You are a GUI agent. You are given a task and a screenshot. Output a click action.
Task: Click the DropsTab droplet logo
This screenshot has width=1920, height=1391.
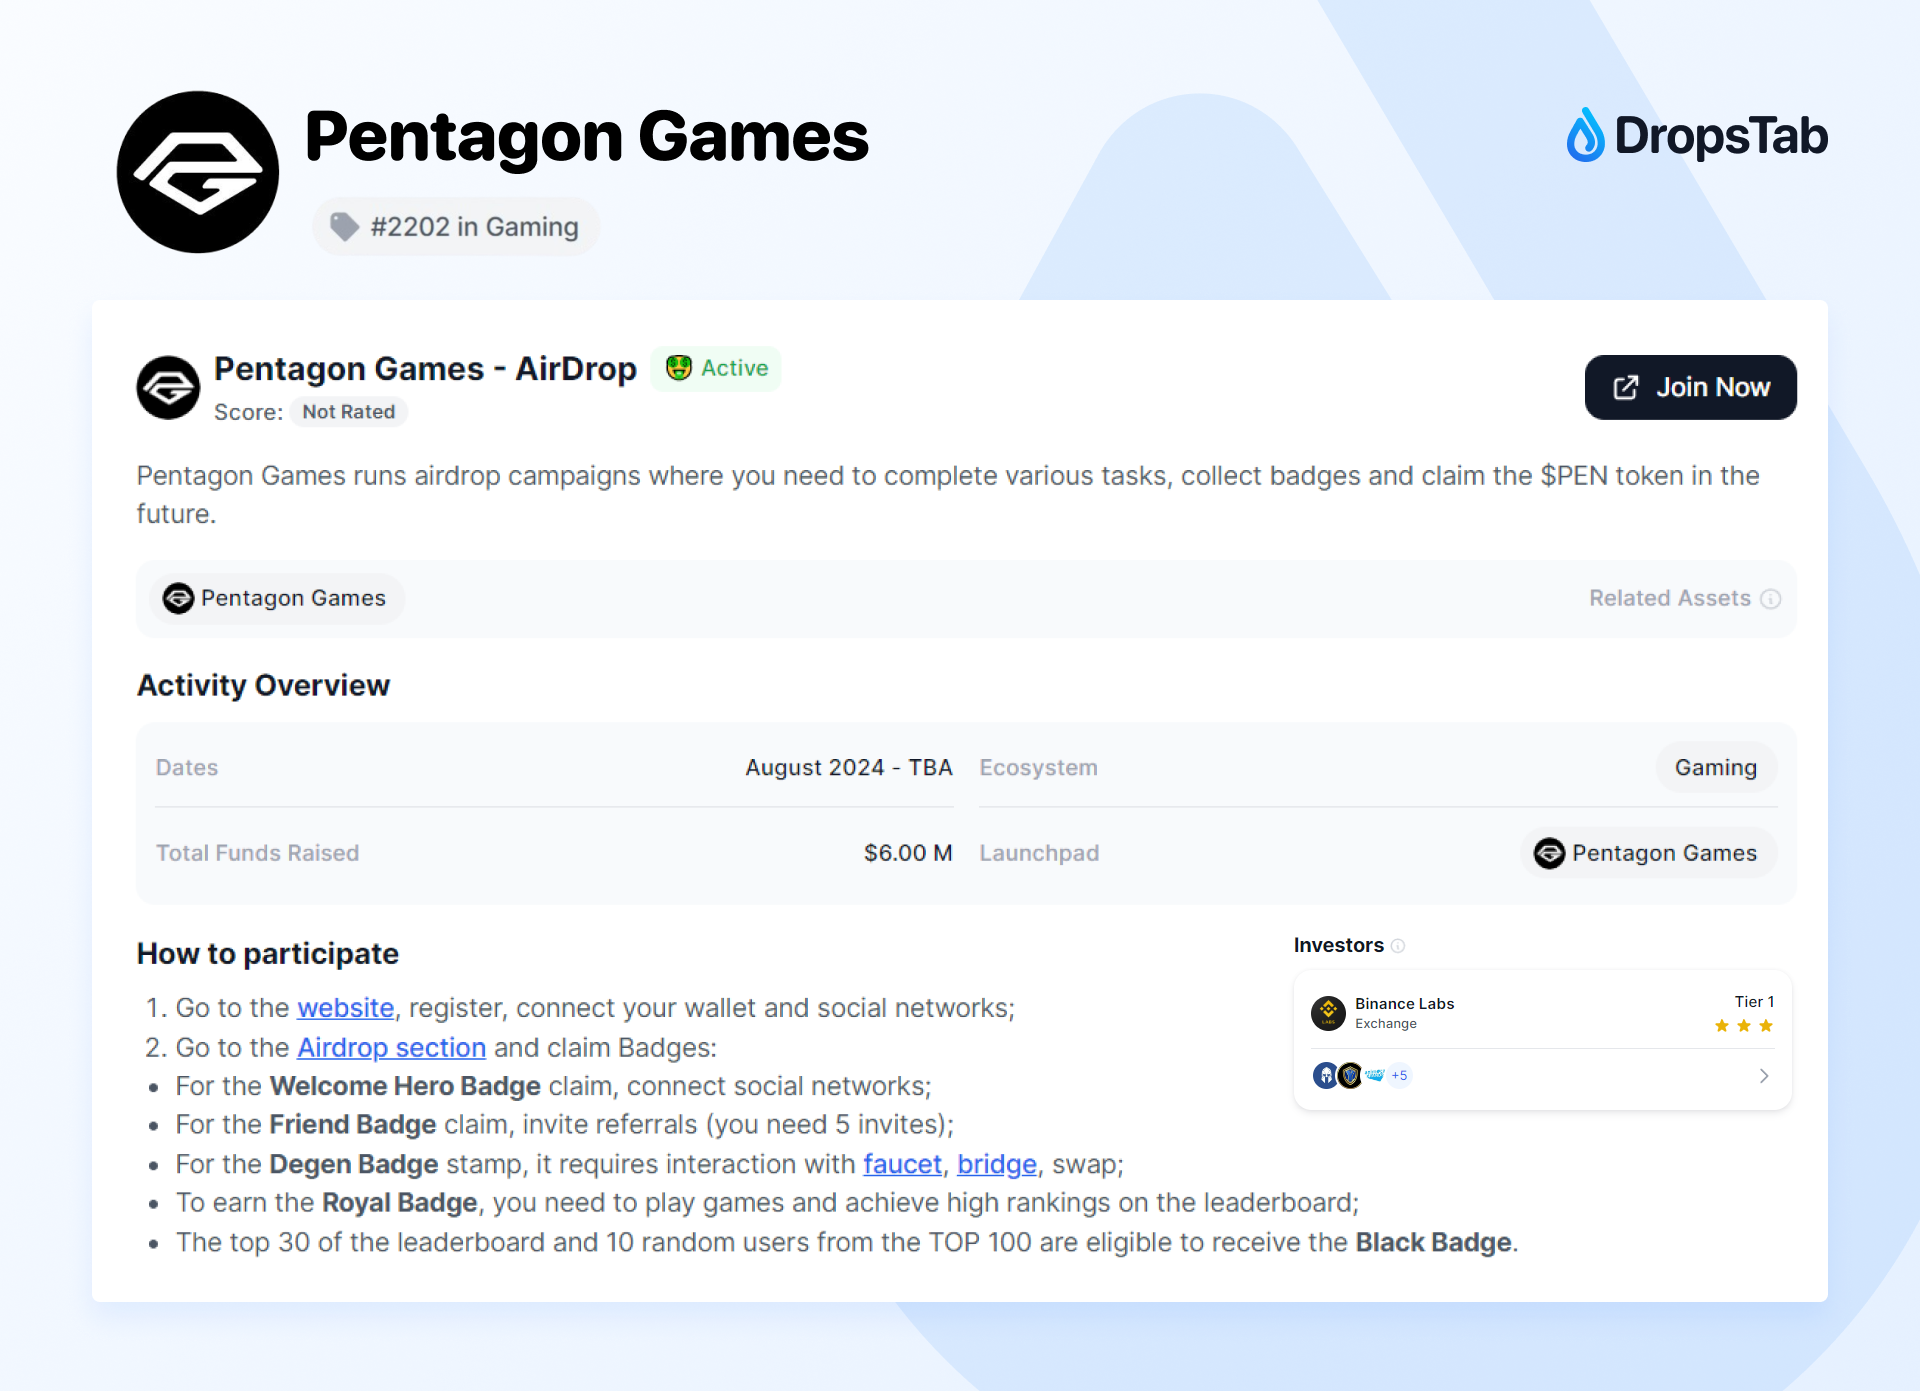[1585, 136]
